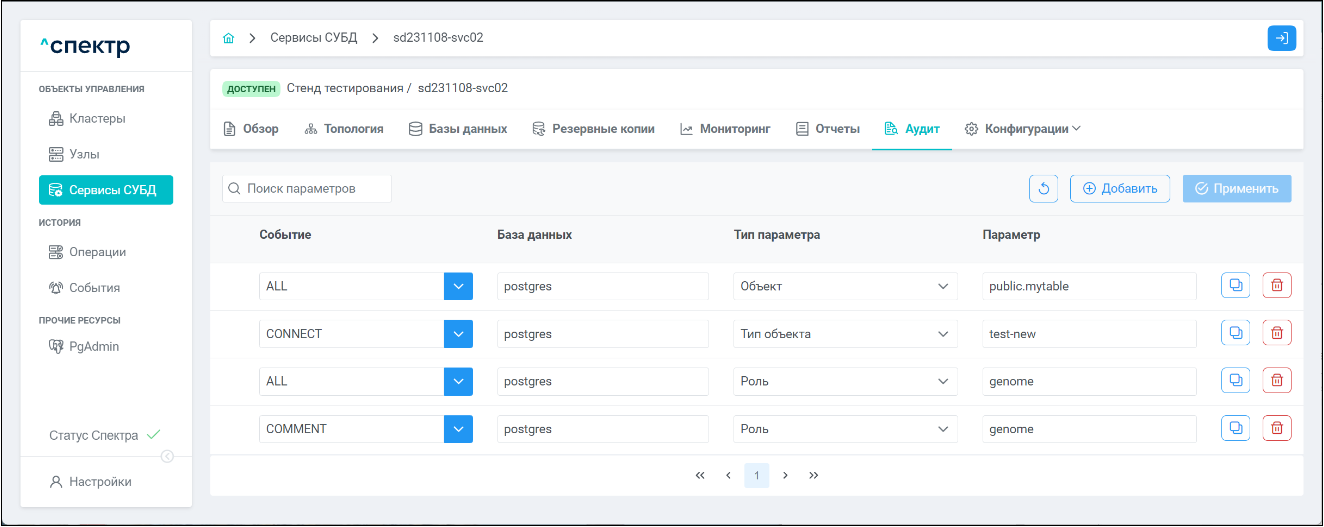Click the logout icon in top right

coord(1281,38)
